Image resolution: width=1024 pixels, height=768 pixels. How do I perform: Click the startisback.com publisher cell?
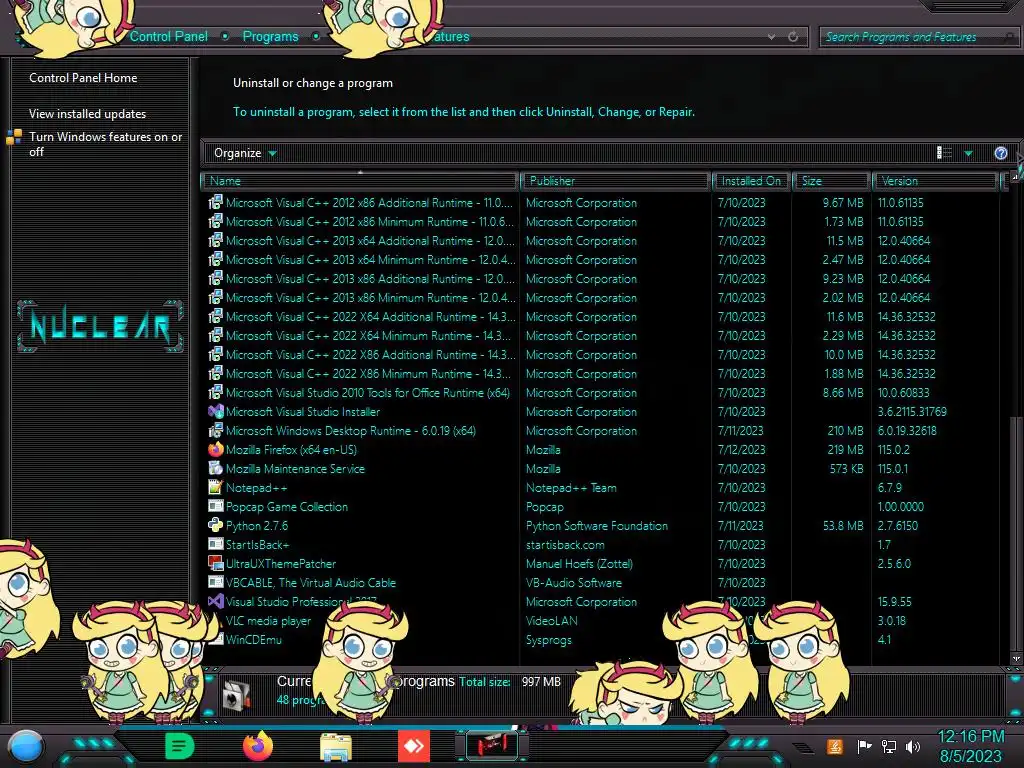pos(565,544)
